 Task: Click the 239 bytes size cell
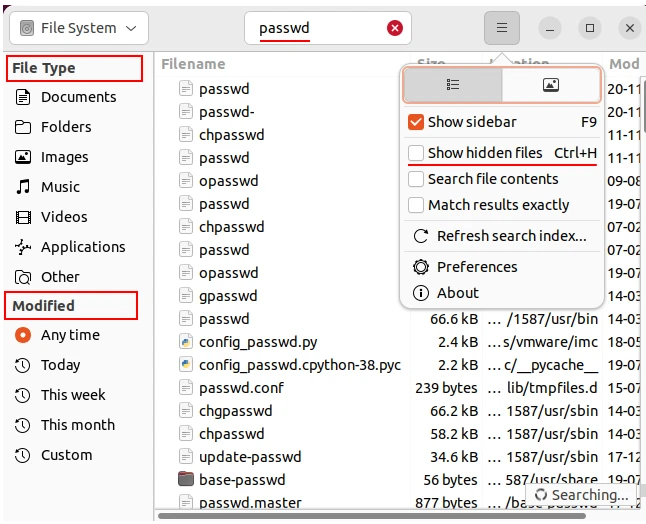point(446,388)
